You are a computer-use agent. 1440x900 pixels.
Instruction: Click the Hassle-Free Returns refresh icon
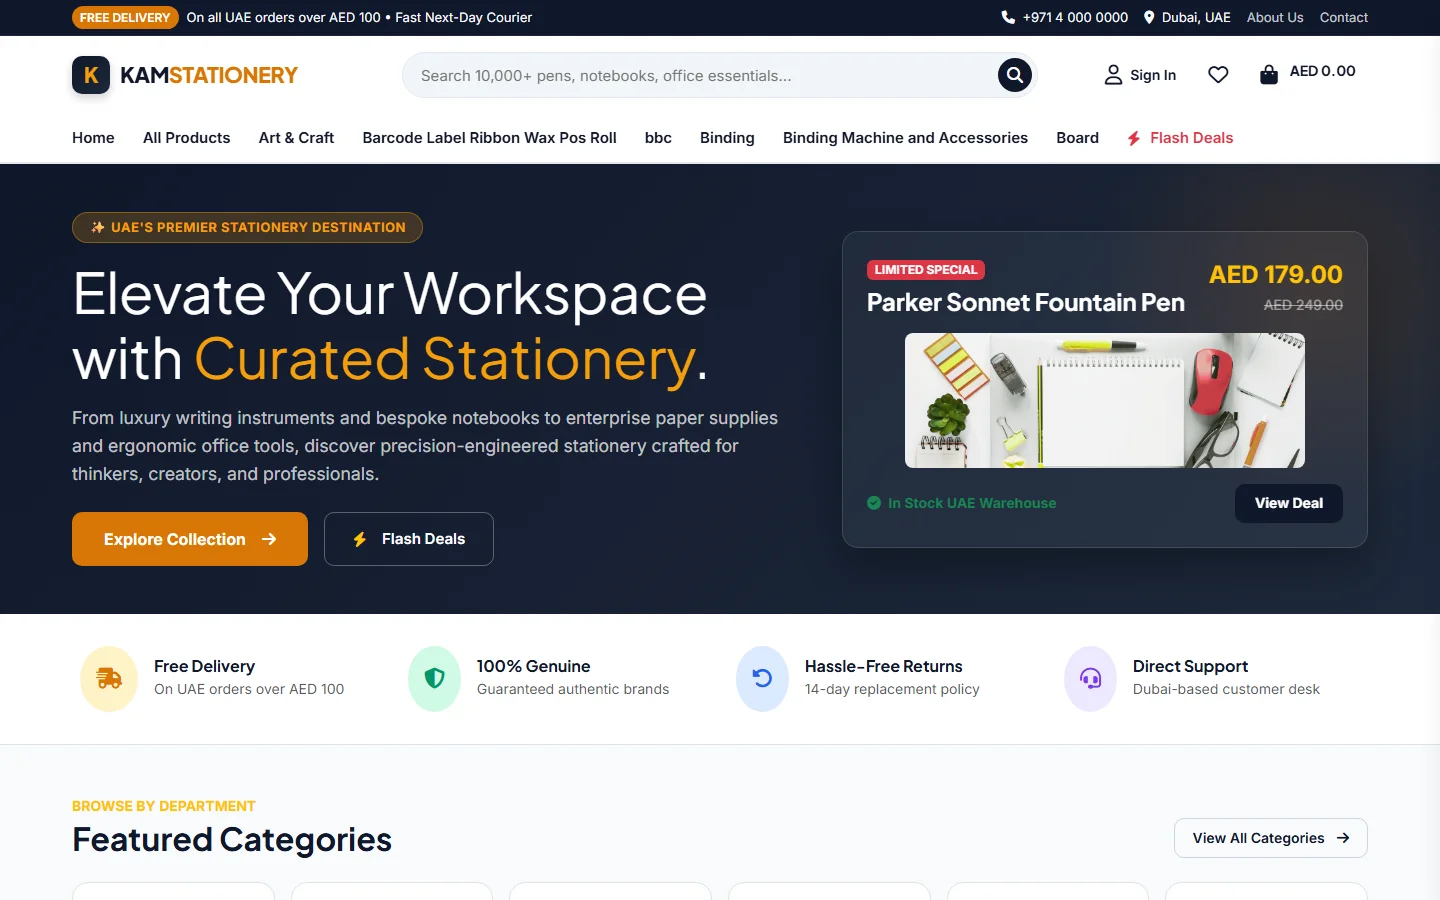762,679
